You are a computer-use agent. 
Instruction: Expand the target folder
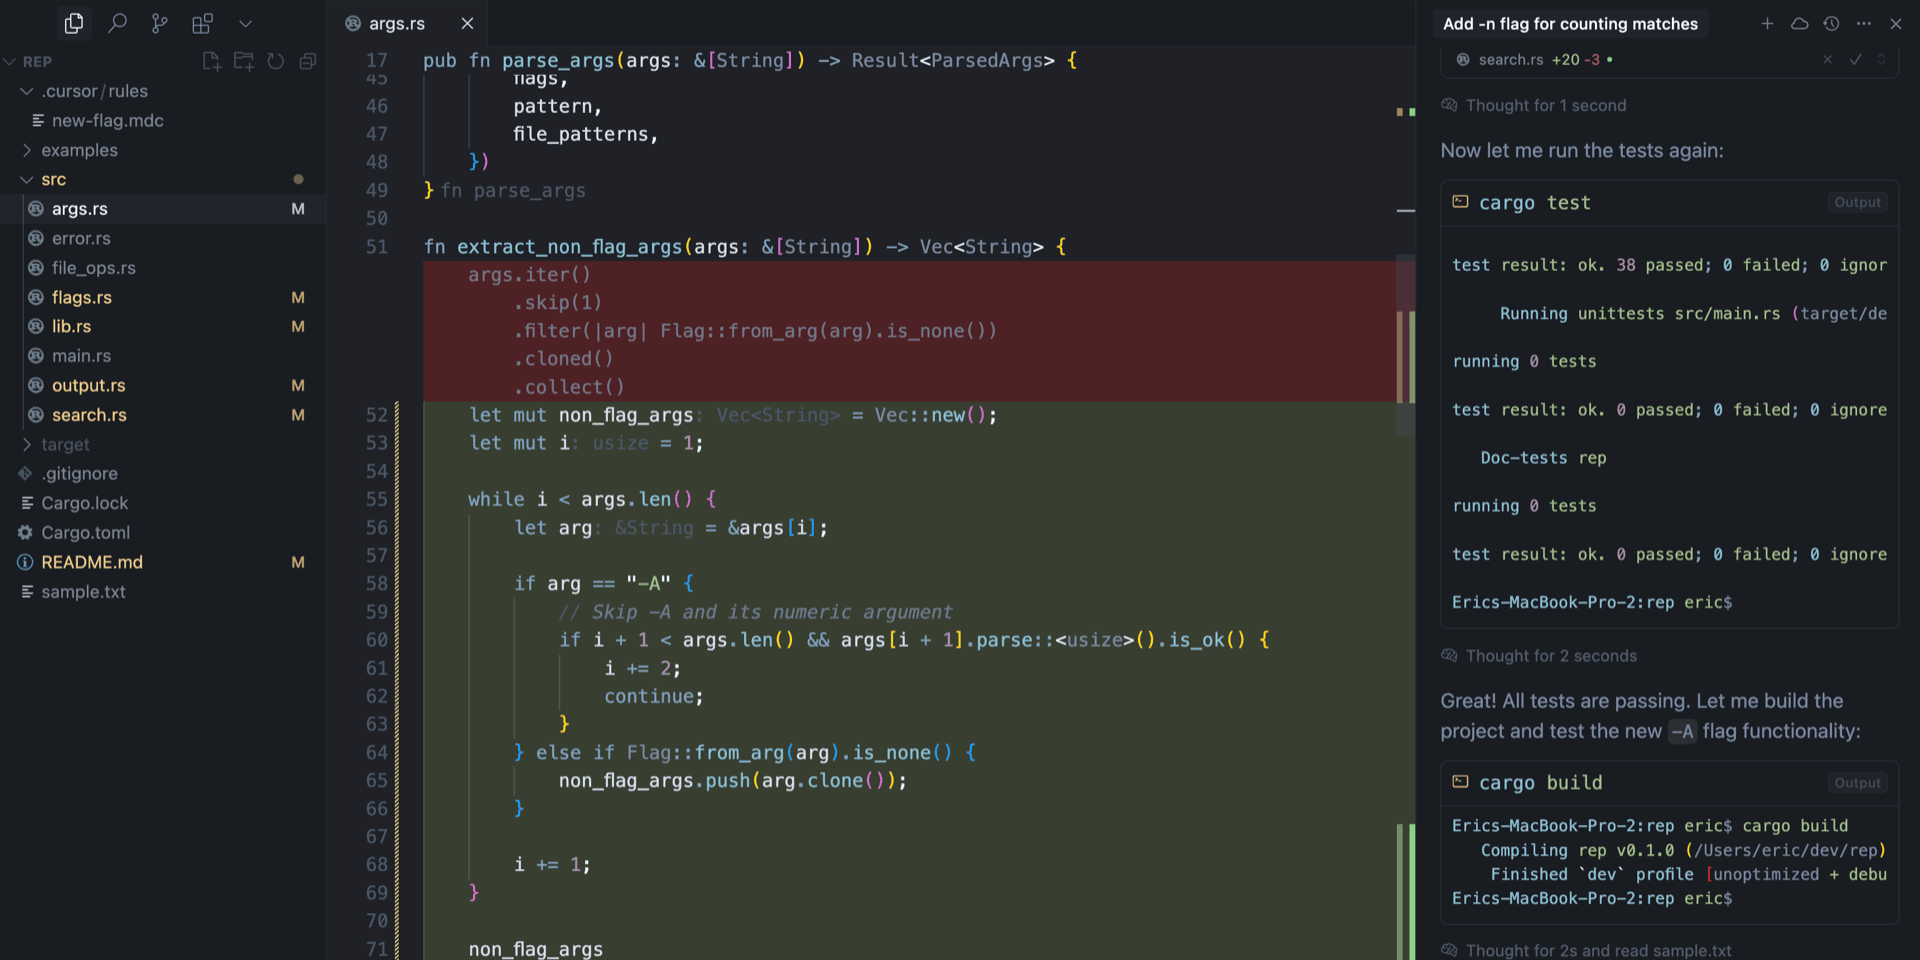65,444
